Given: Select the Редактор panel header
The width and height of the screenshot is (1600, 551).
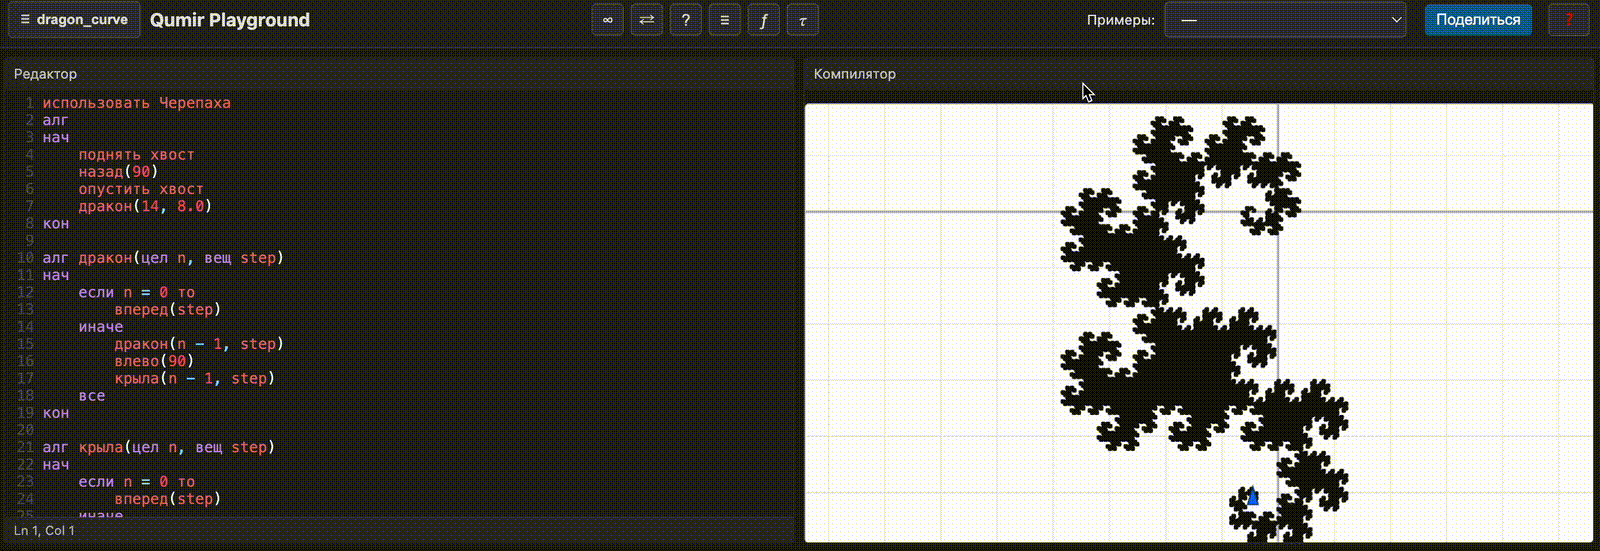Looking at the screenshot, I should [45, 74].
